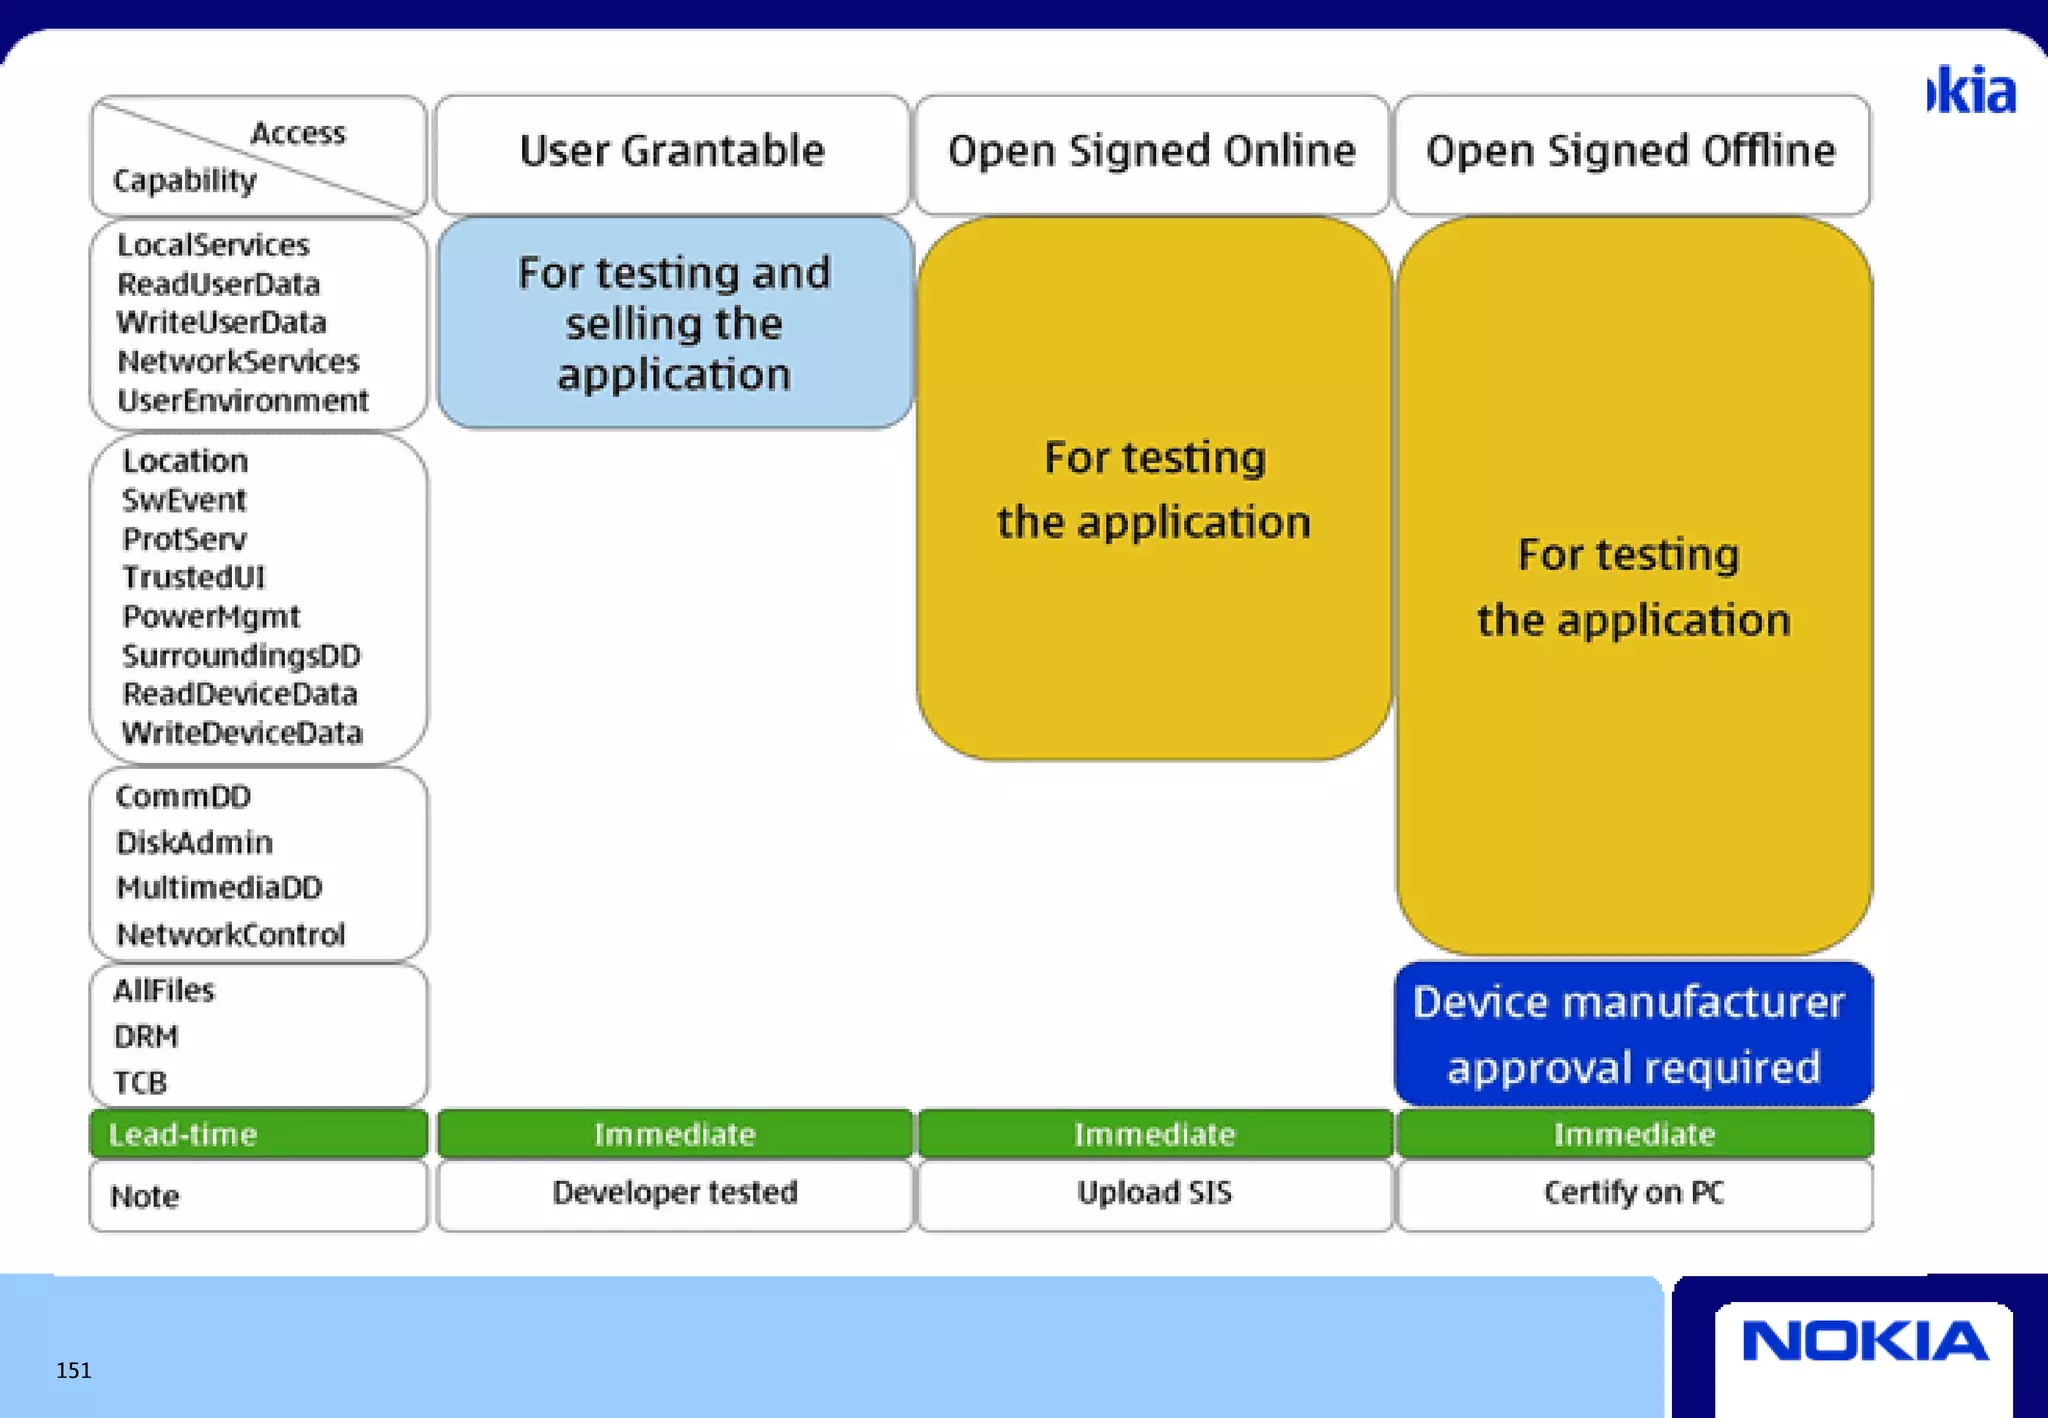Click Immediate under Open Signed Offline
The height and width of the screenshot is (1418, 2048).
click(1634, 1134)
